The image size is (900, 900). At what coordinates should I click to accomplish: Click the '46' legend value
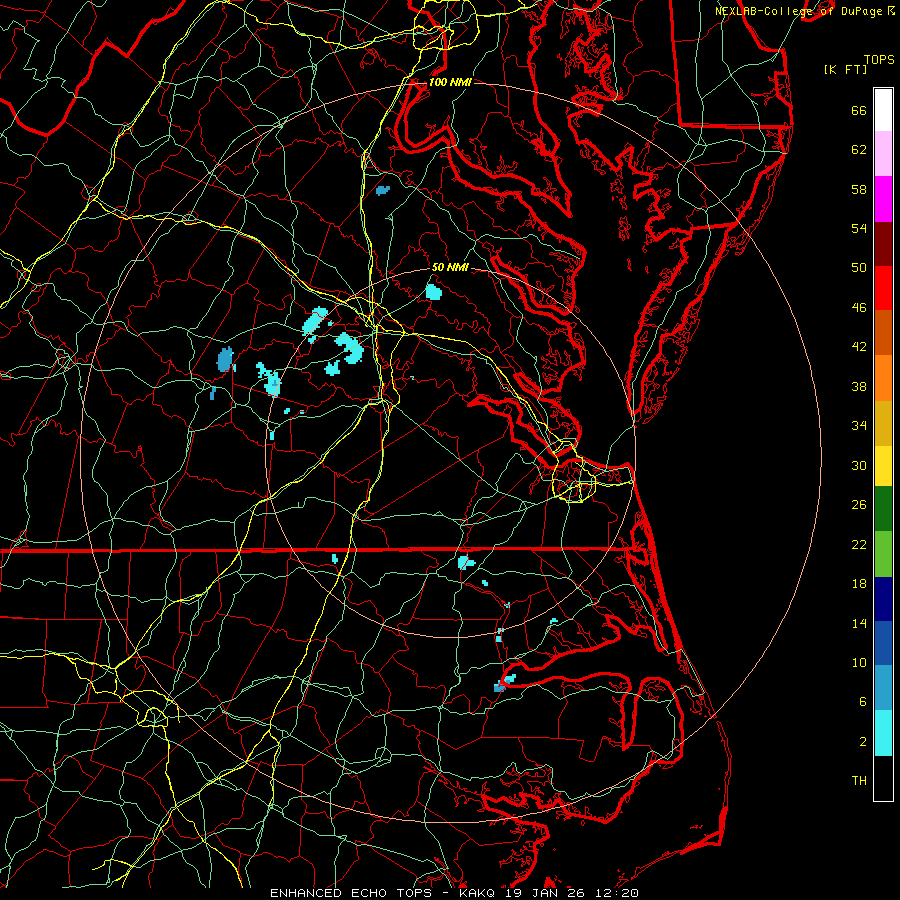(x=859, y=308)
